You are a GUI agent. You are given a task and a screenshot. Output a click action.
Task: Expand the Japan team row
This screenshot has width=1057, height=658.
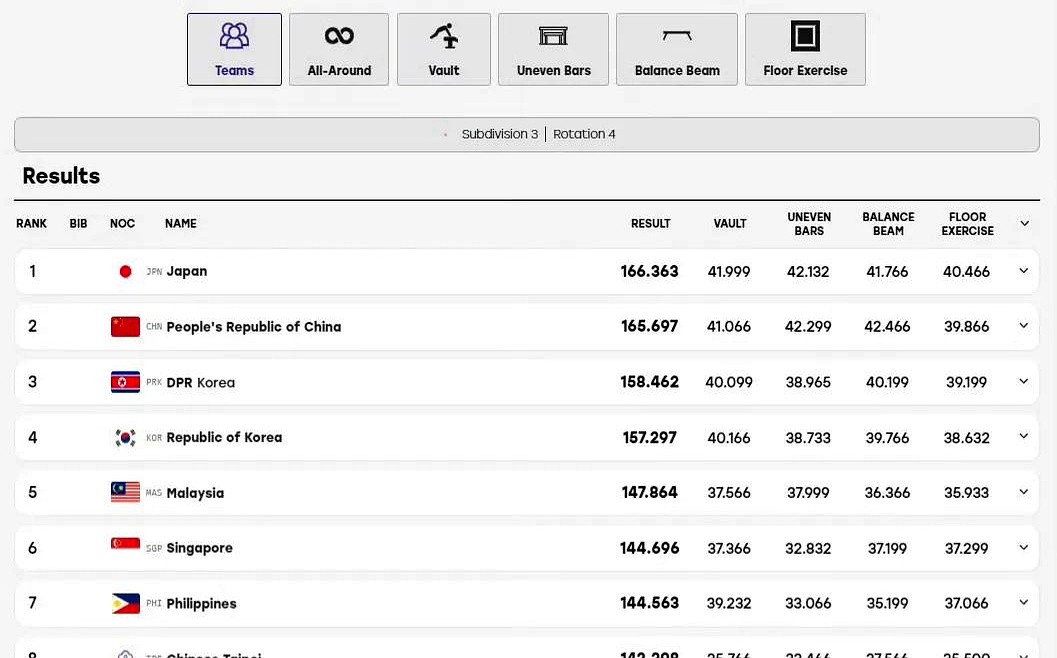(1023, 271)
